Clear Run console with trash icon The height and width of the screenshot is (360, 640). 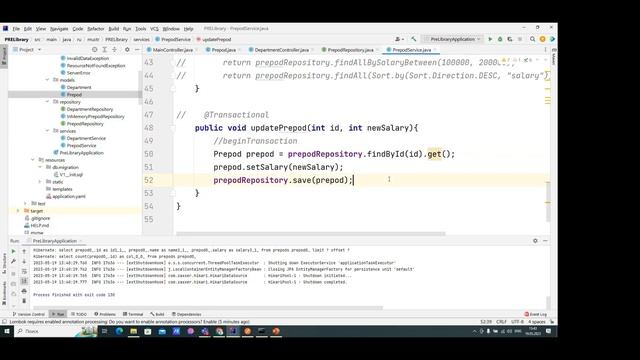coord(24,301)
